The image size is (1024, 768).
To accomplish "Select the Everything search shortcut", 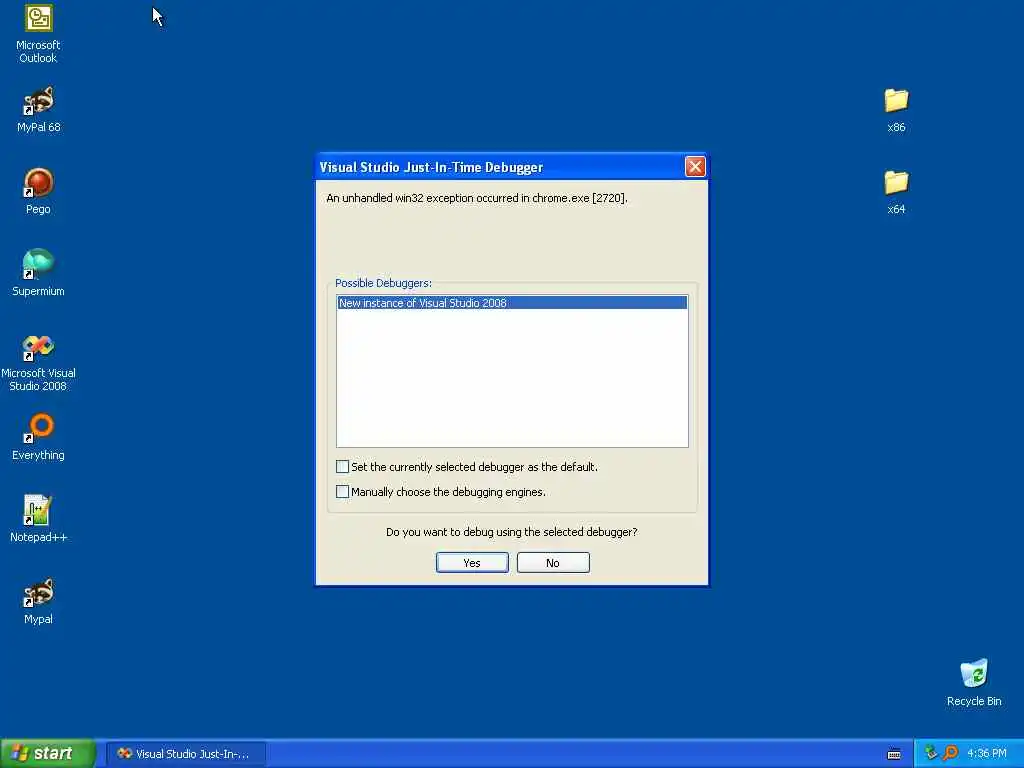I will (38, 438).
